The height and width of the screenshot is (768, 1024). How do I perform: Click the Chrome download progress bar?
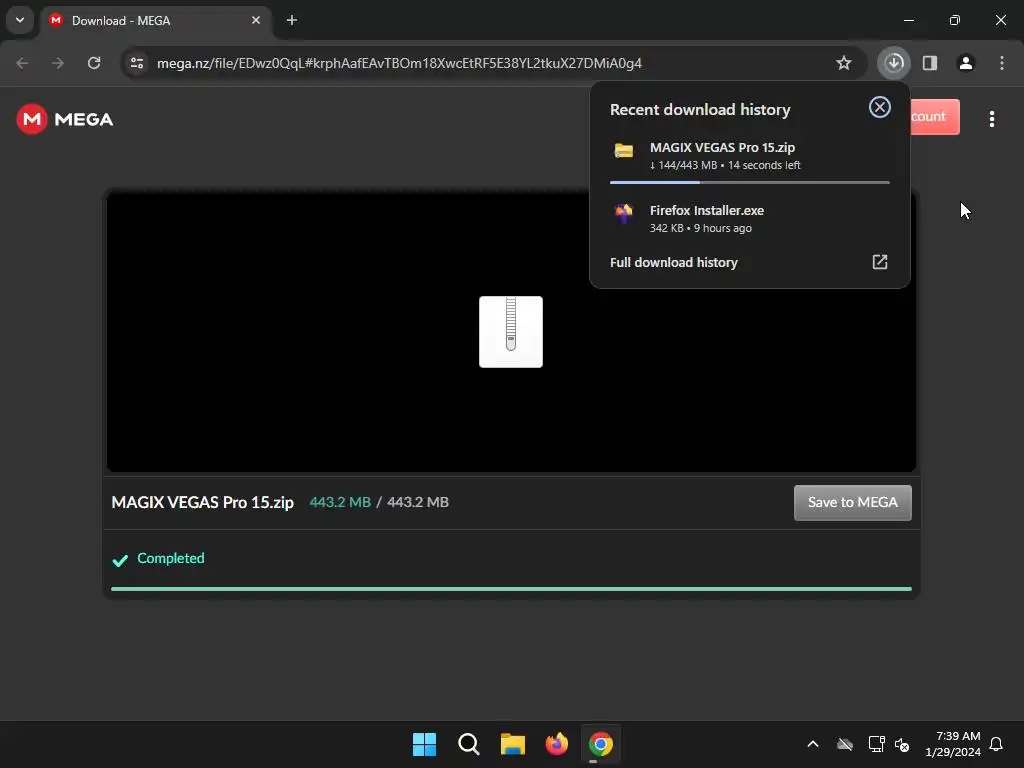[750, 182]
